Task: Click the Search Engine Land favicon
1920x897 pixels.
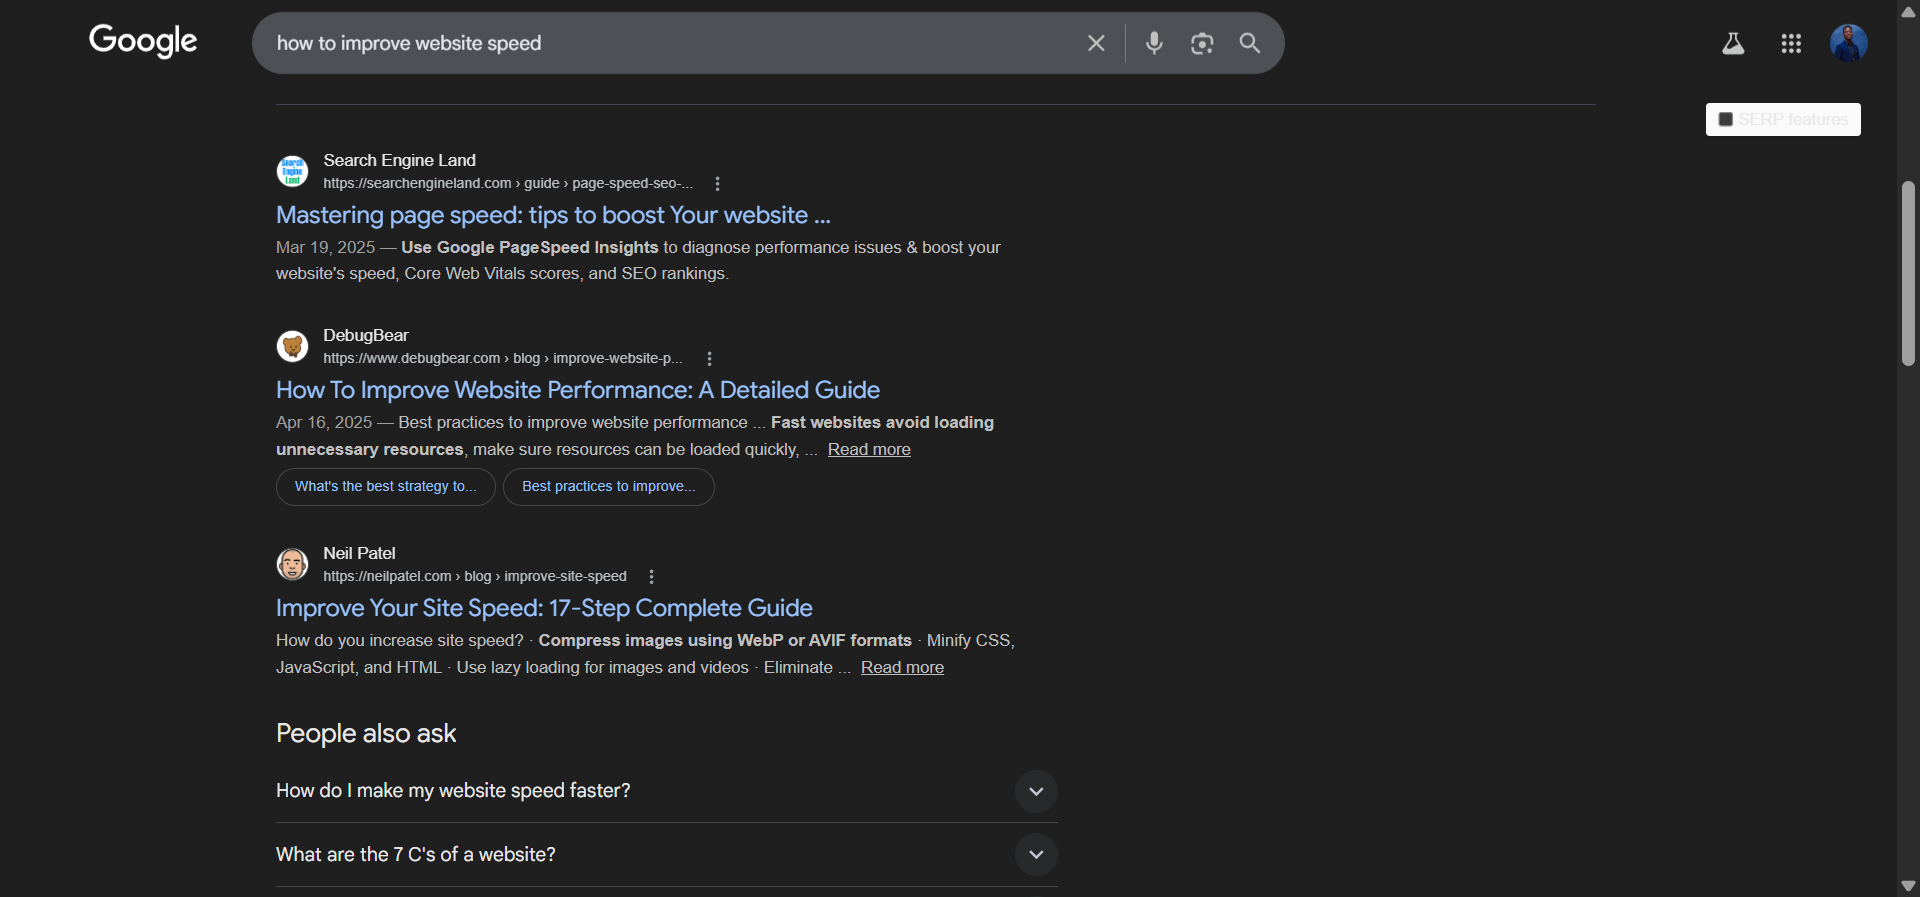Action: (x=292, y=171)
